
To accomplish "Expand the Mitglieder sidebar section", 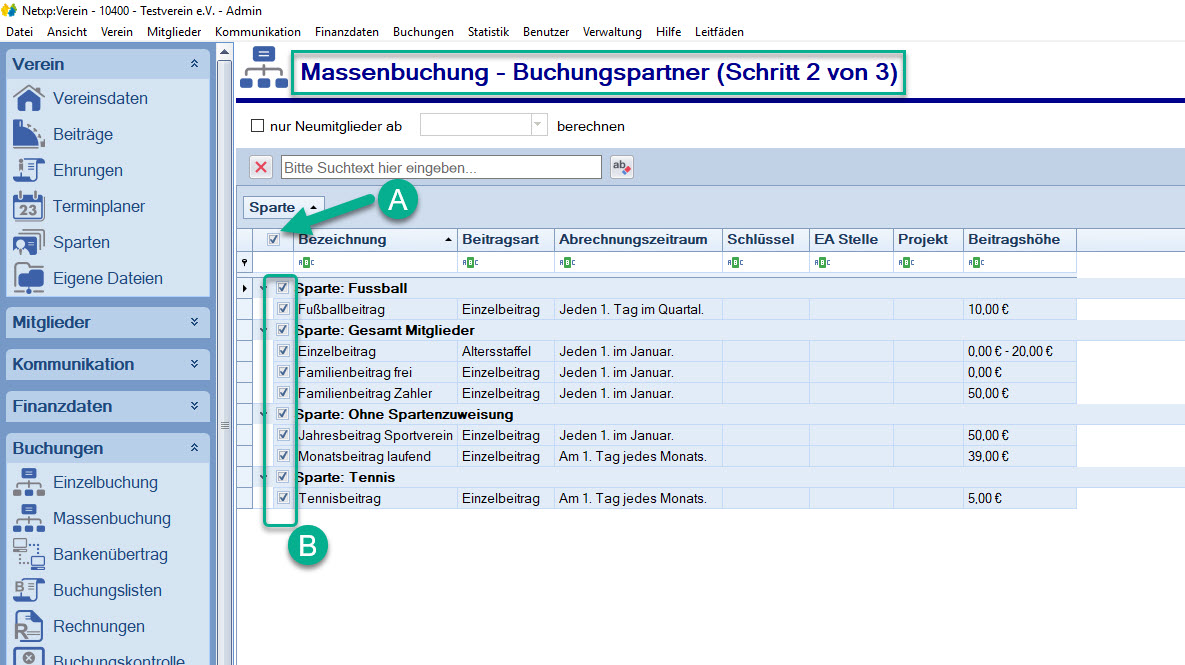I will [194, 322].
